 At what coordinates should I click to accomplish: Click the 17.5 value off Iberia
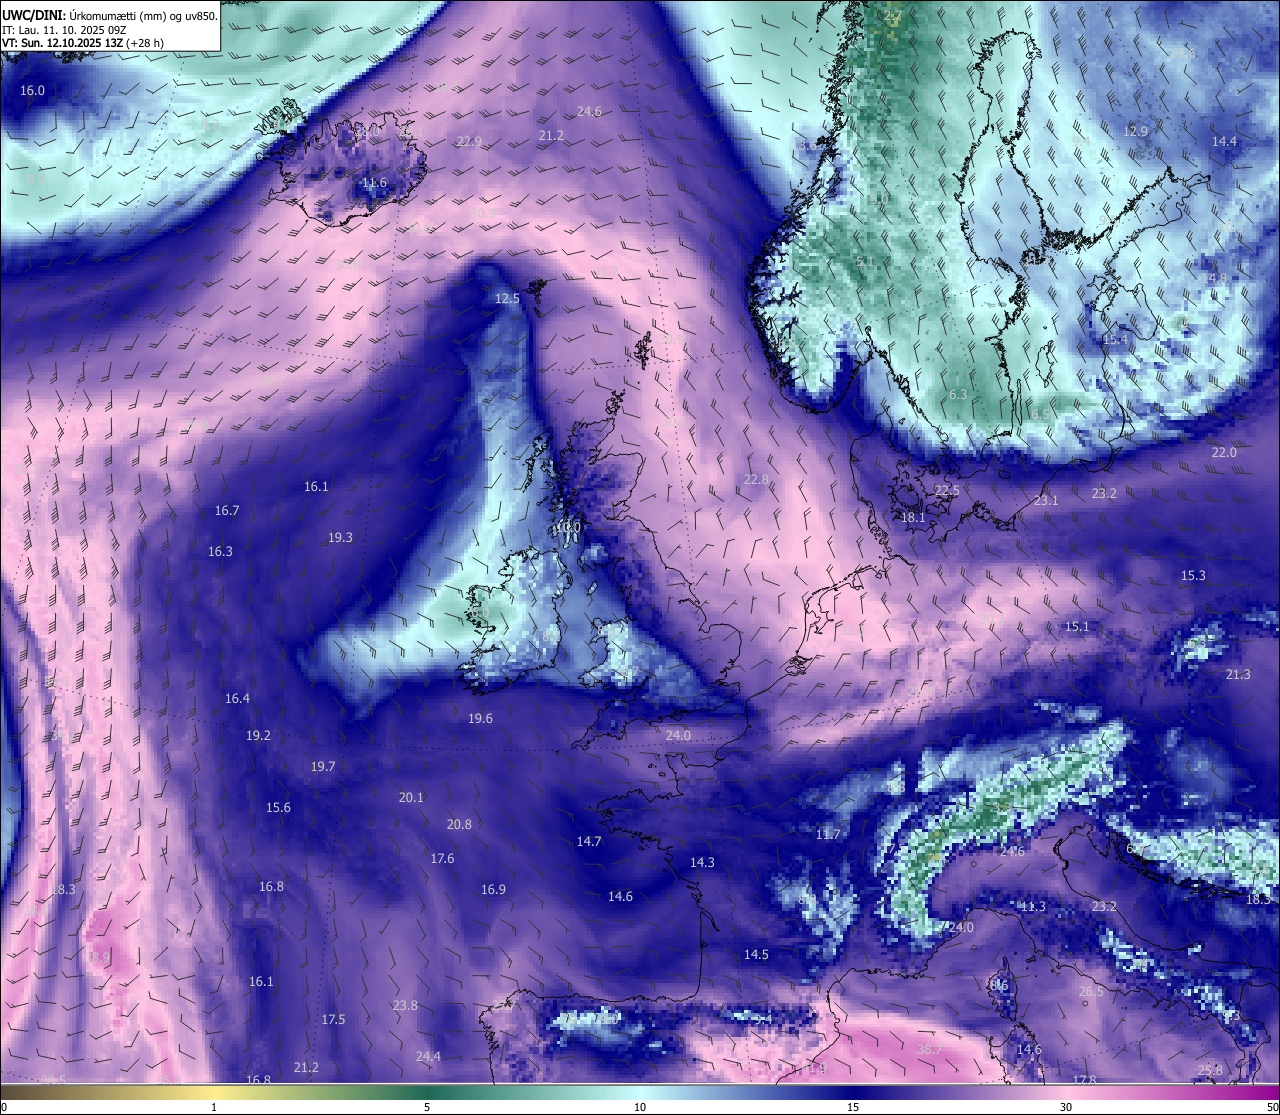click(x=333, y=1020)
